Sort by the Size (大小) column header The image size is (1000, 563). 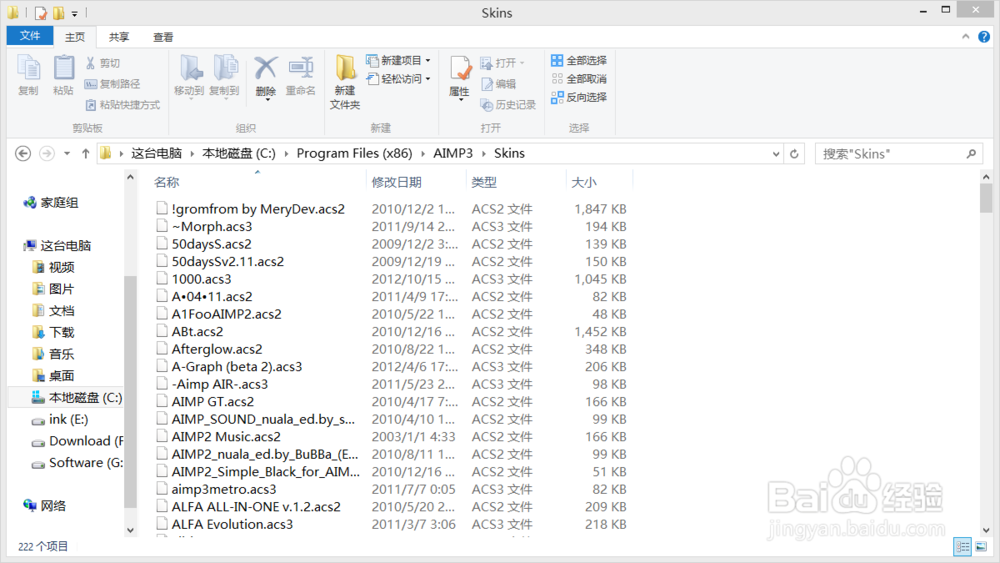(x=584, y=182)
